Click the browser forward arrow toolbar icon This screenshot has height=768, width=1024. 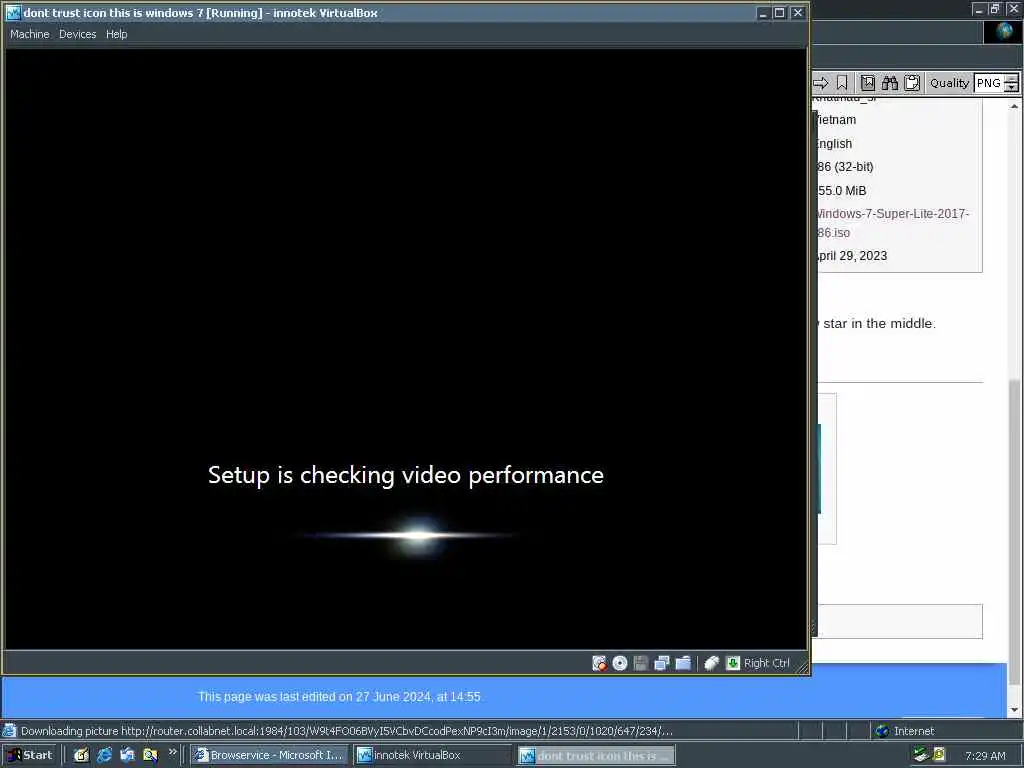821,83
